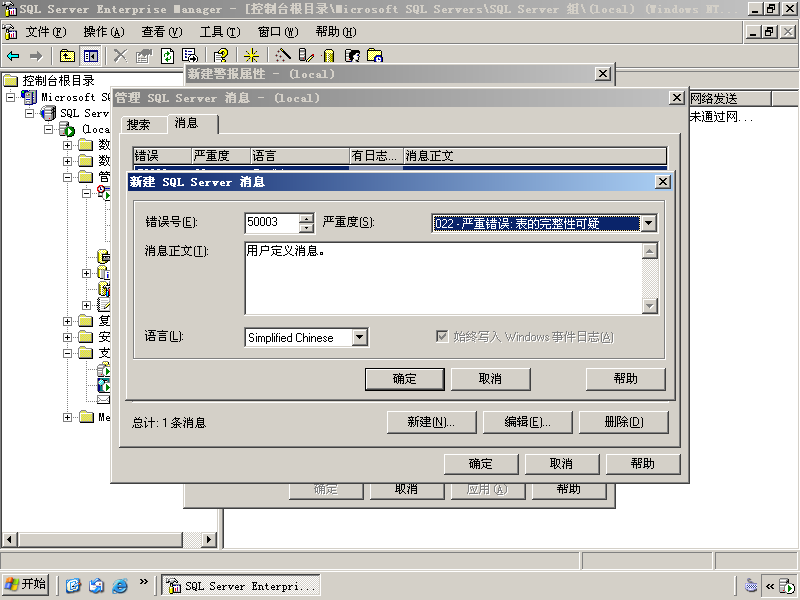The height and width of the screenshot is (600, 800).
Task: Open the 工具(T) menu
Action: pyautogui.click(x=219, y=32)
